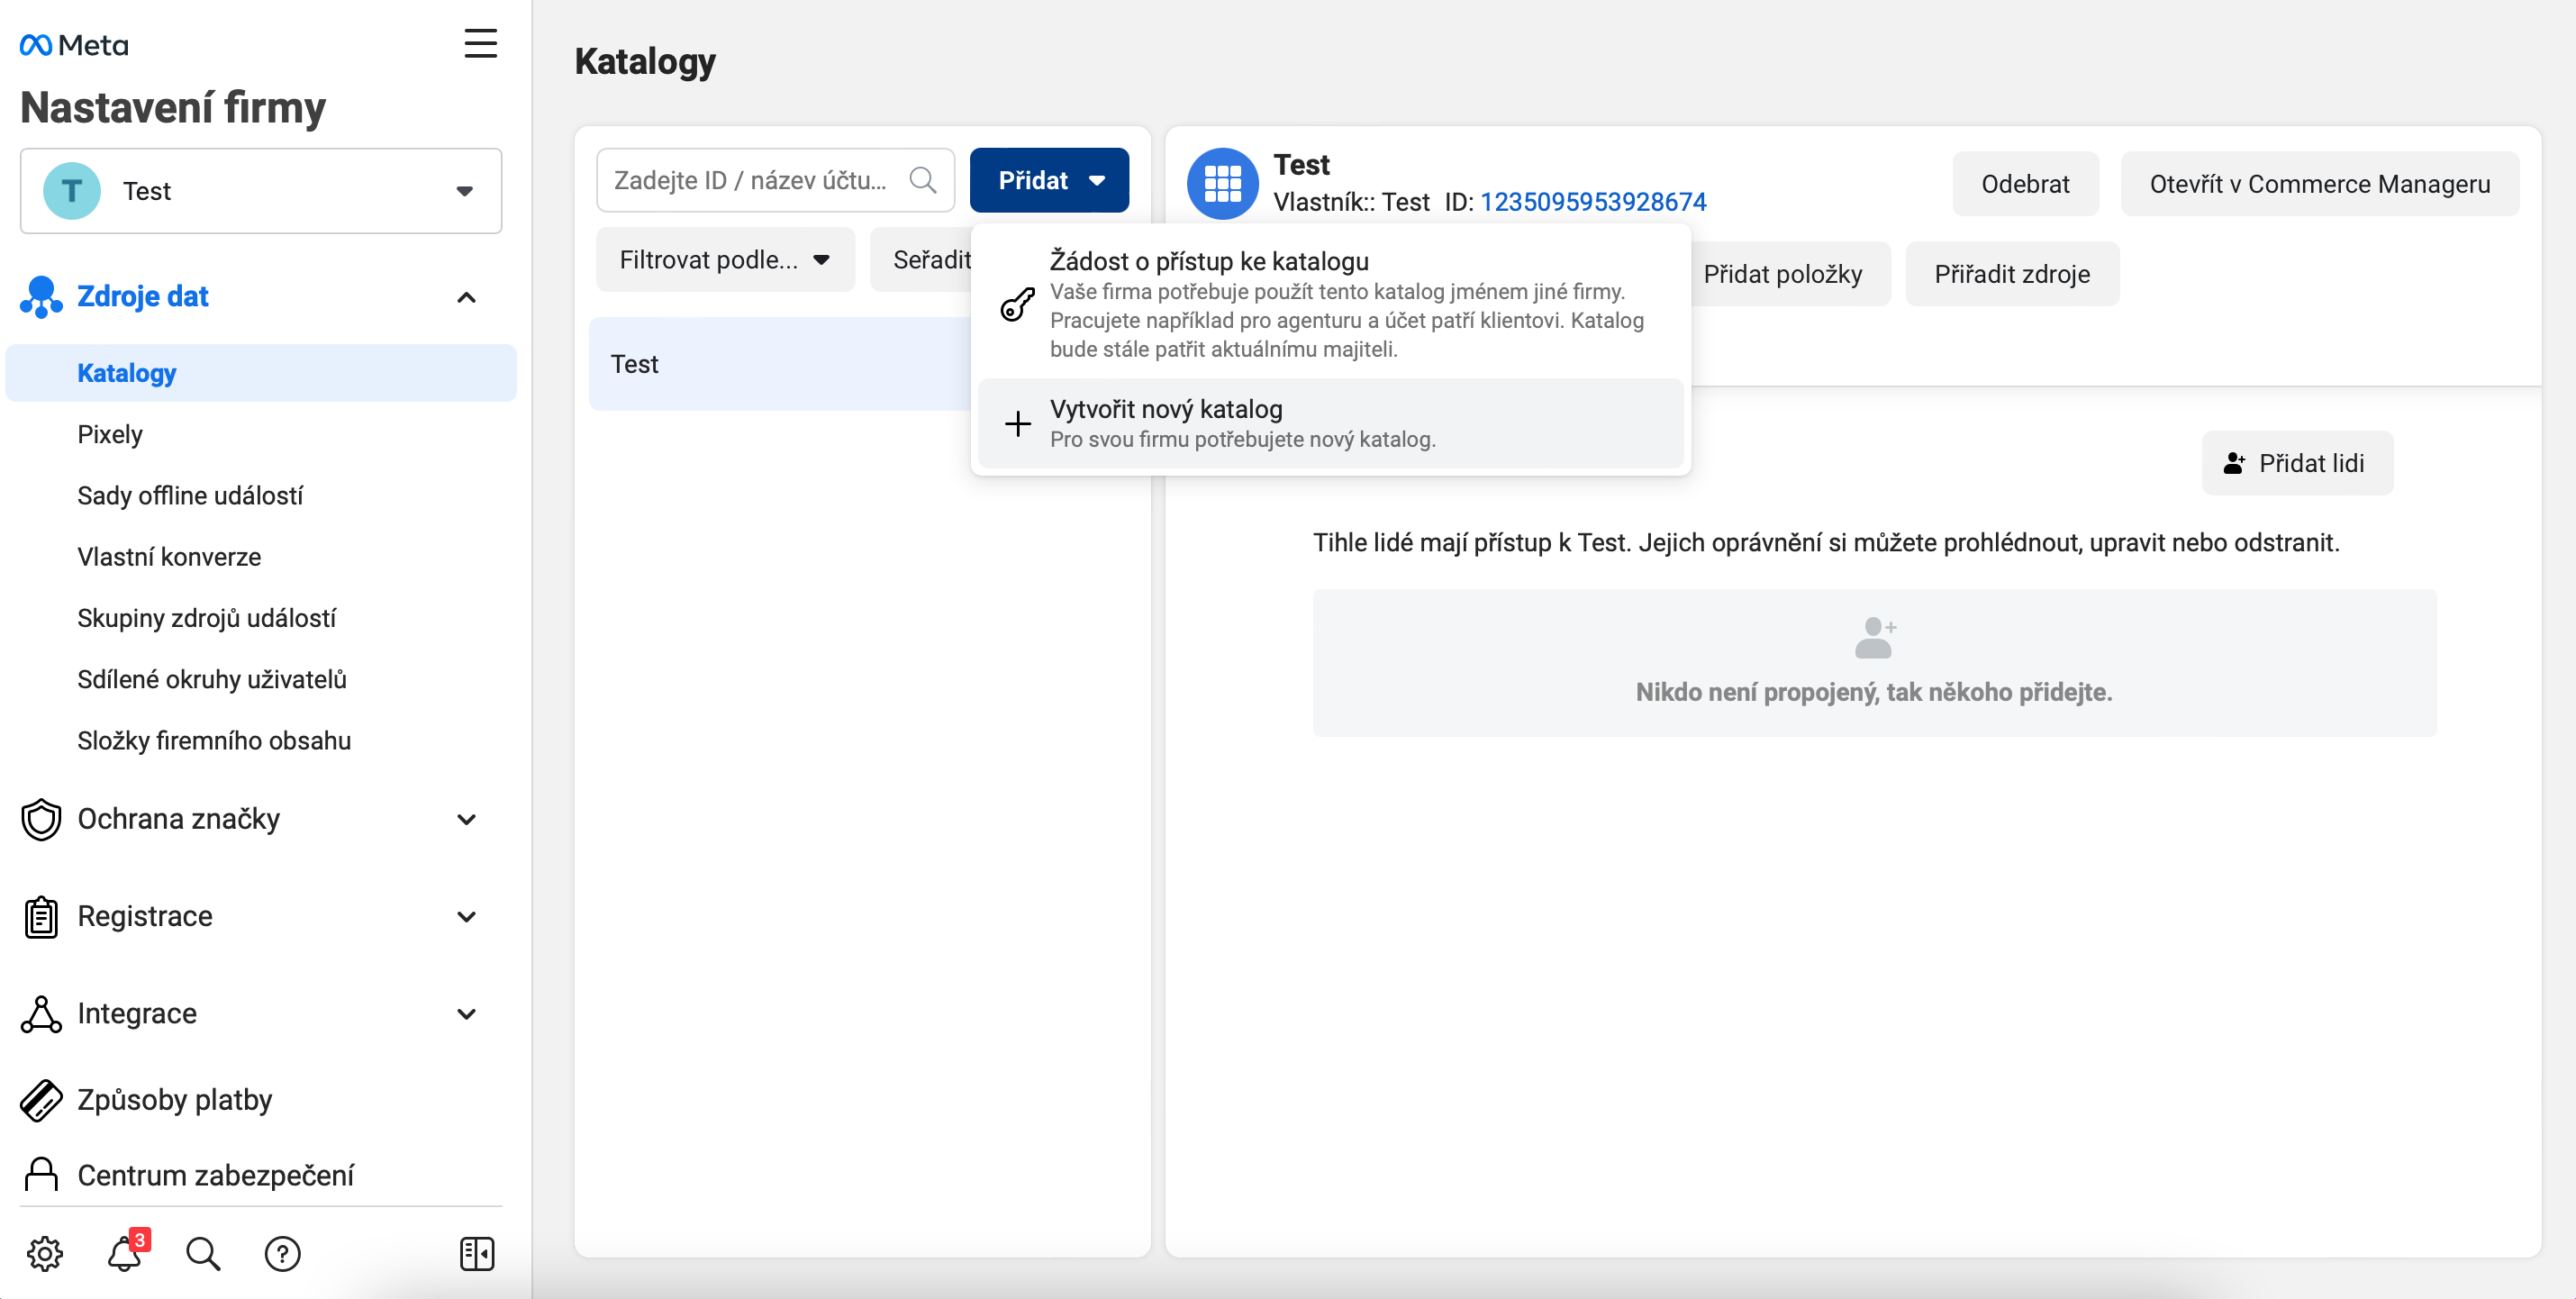
Task: Choose Žádost o přístup ke katalogu
Action: coord(1330,304)
